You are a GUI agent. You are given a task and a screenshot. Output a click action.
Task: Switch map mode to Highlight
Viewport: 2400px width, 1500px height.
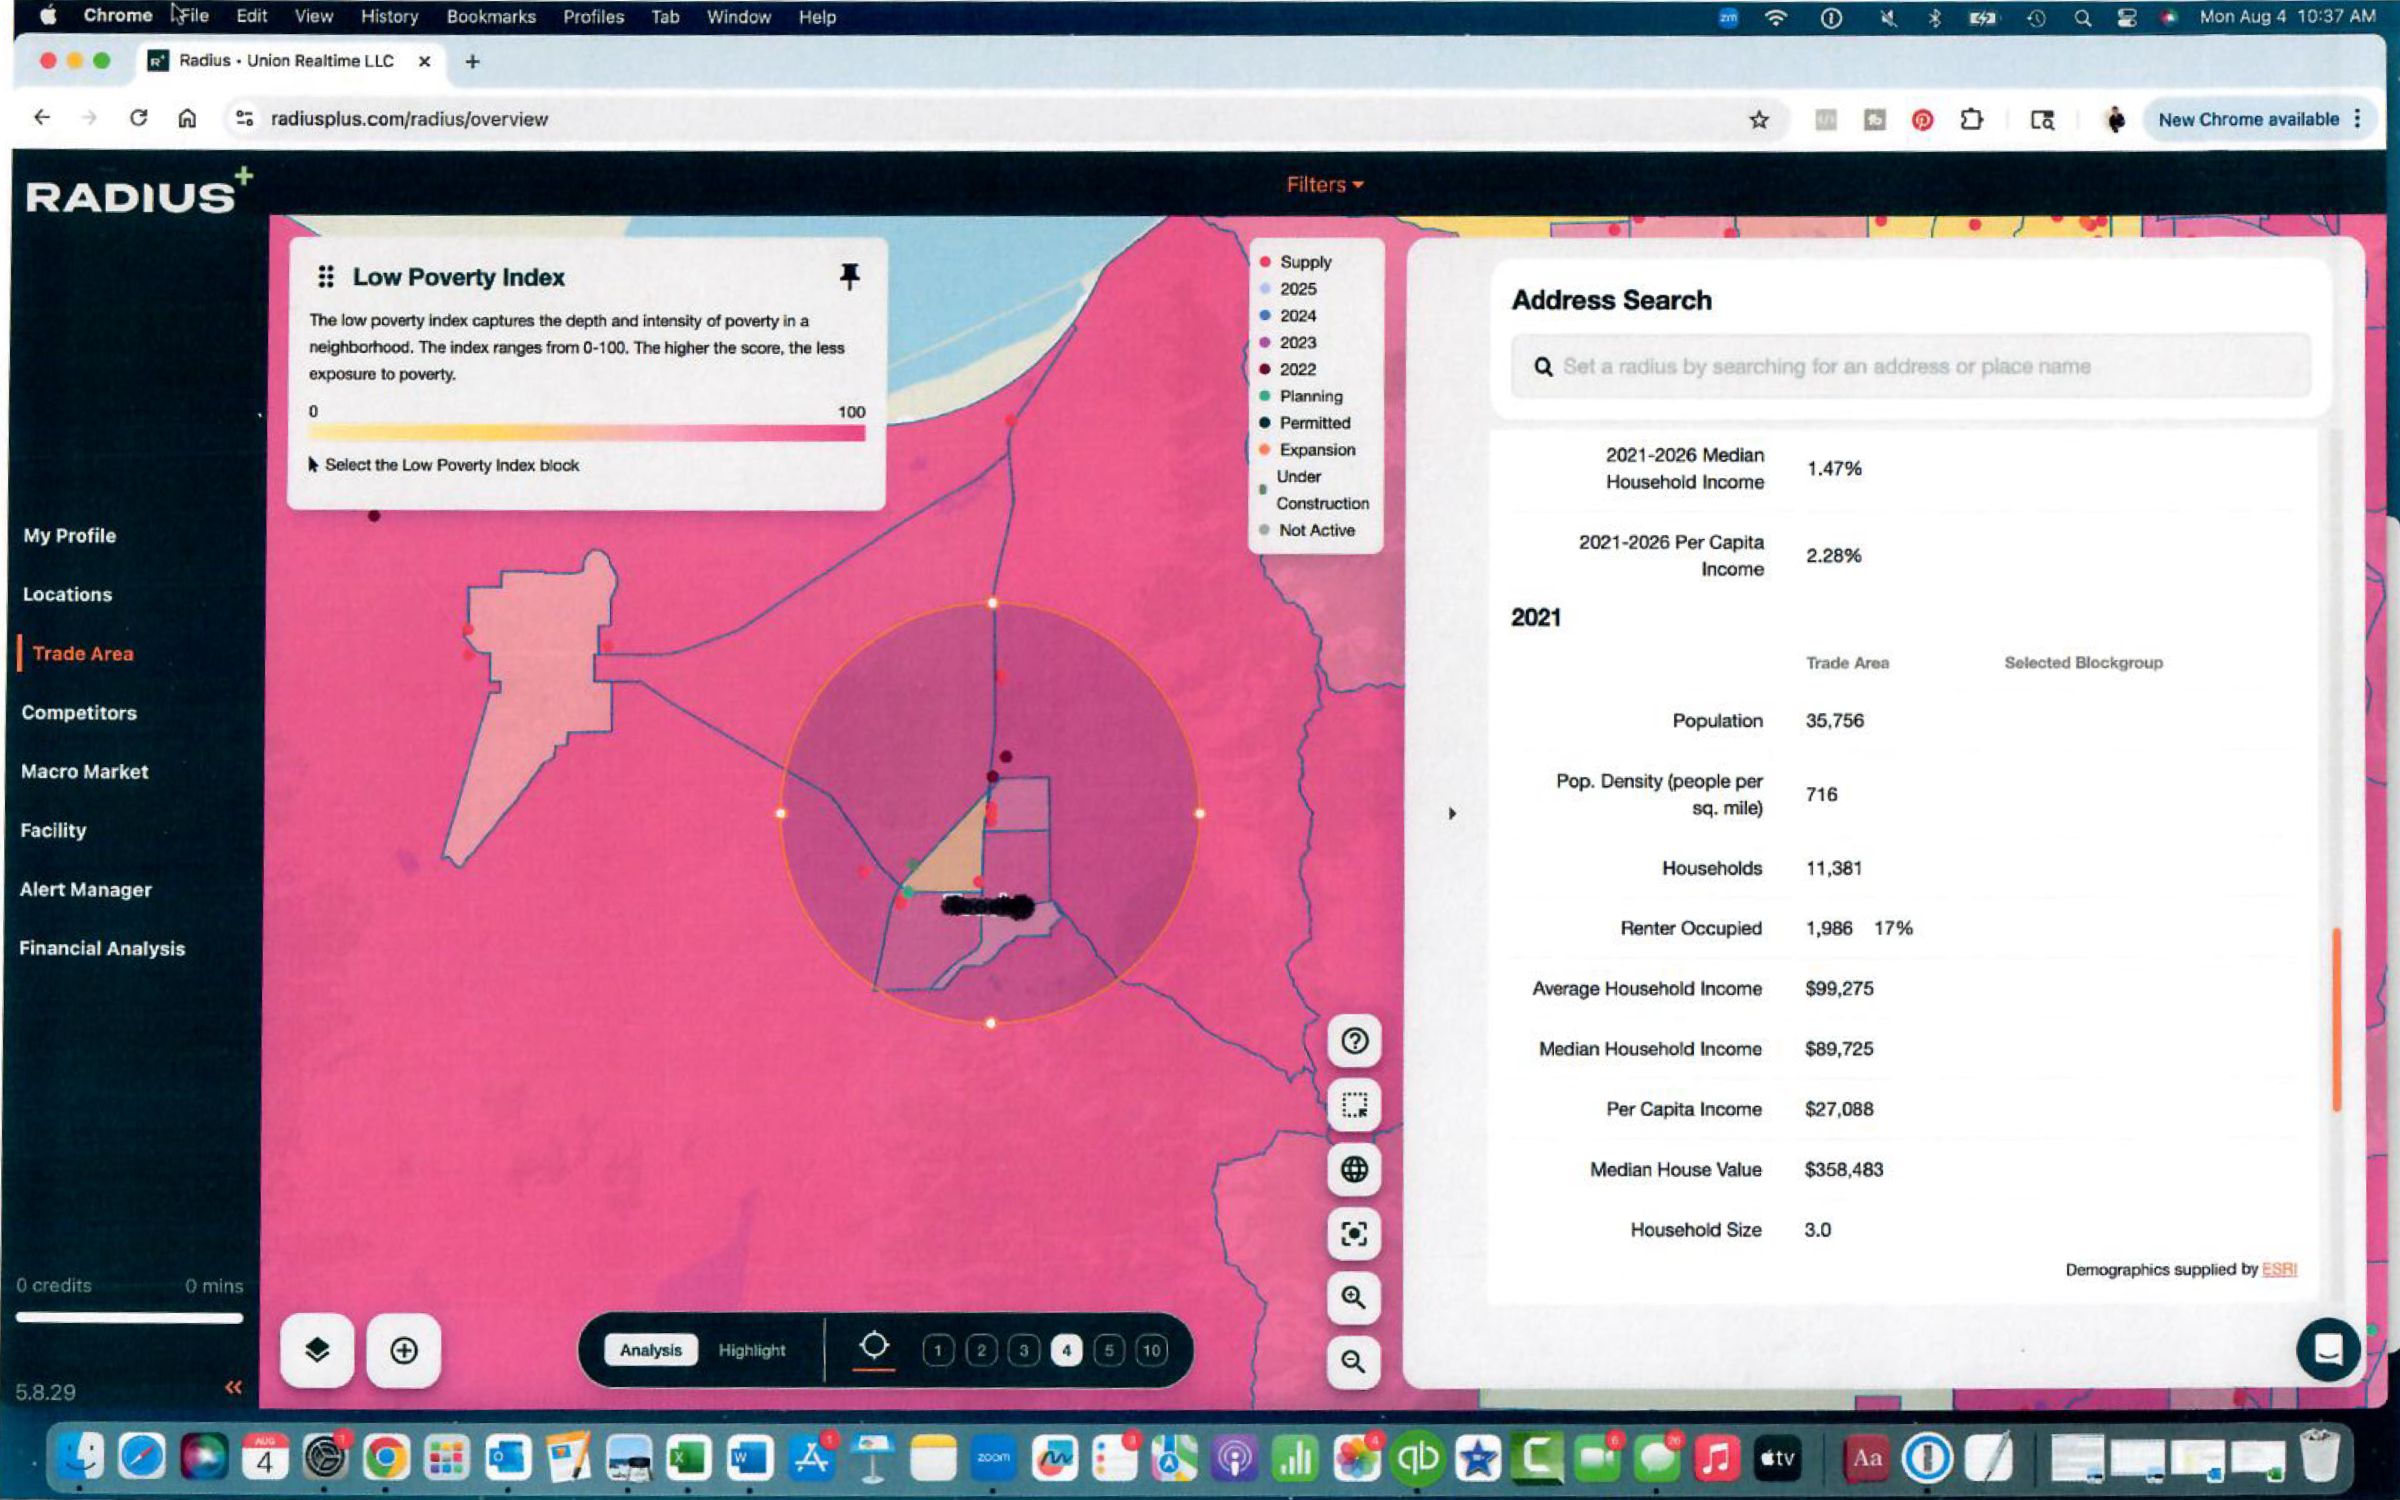[752, 1350]
